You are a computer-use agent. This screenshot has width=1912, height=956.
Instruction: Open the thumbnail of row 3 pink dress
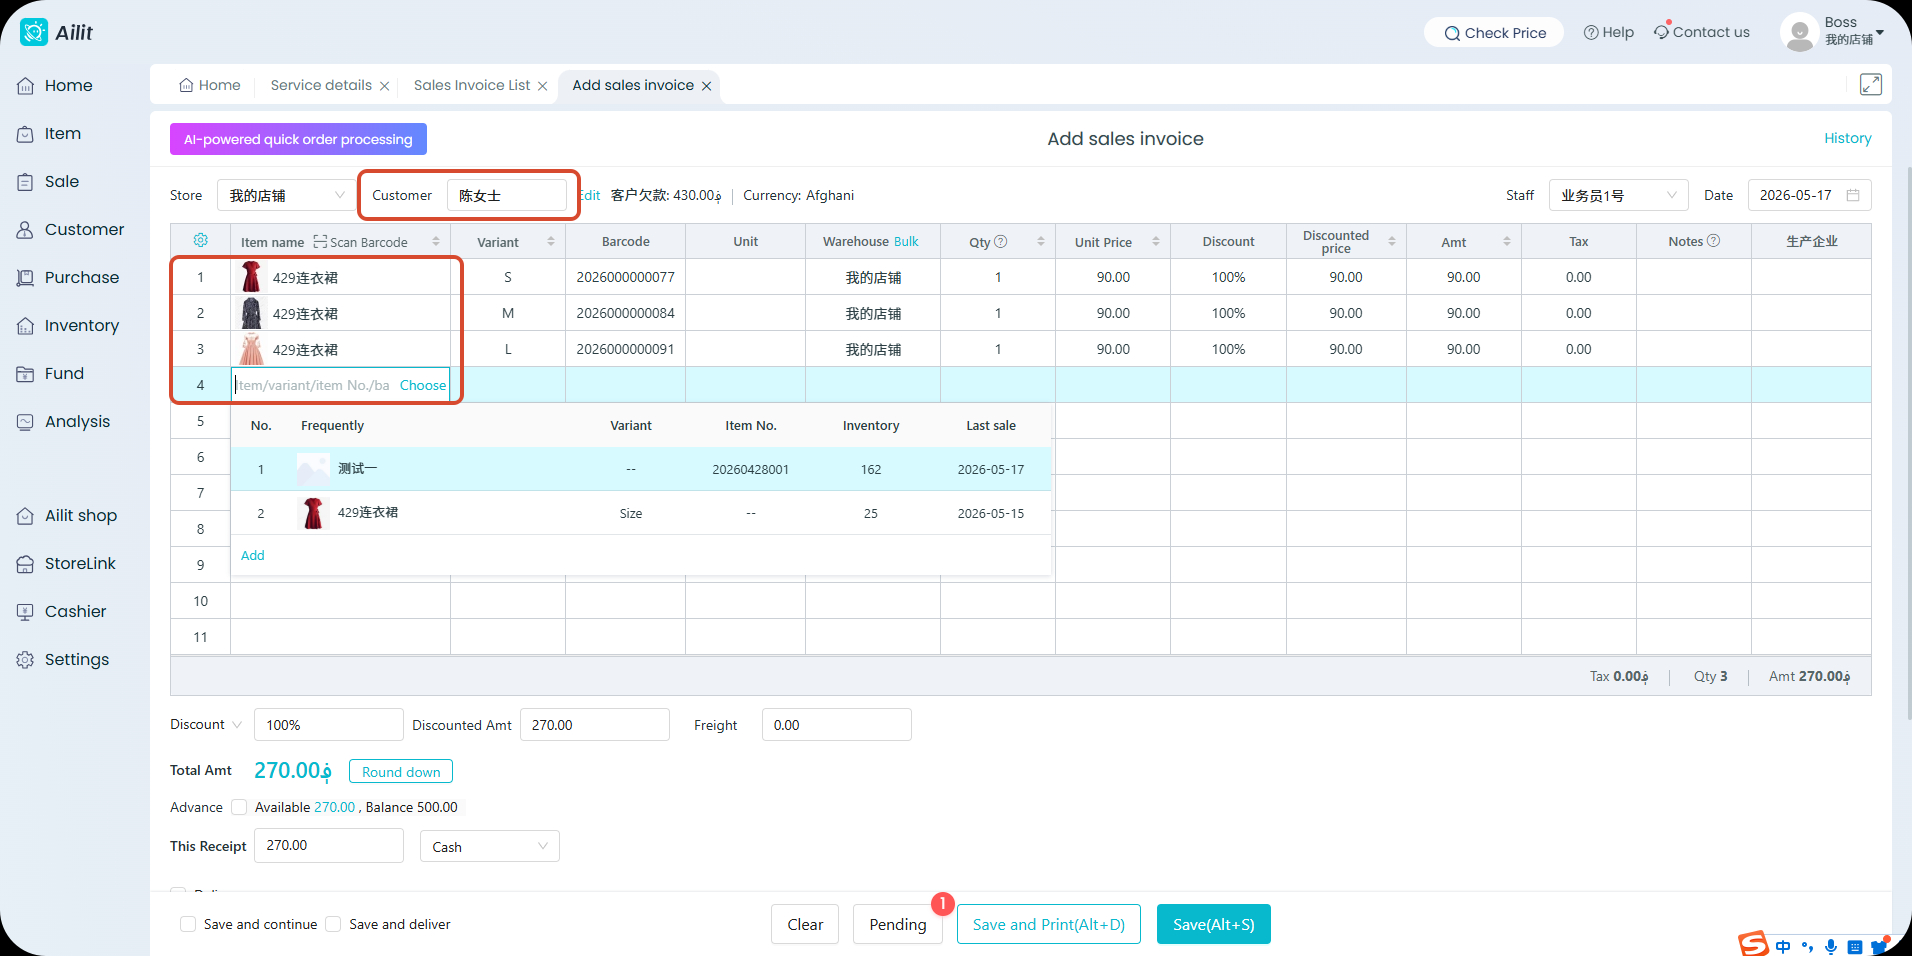point(251,349)
